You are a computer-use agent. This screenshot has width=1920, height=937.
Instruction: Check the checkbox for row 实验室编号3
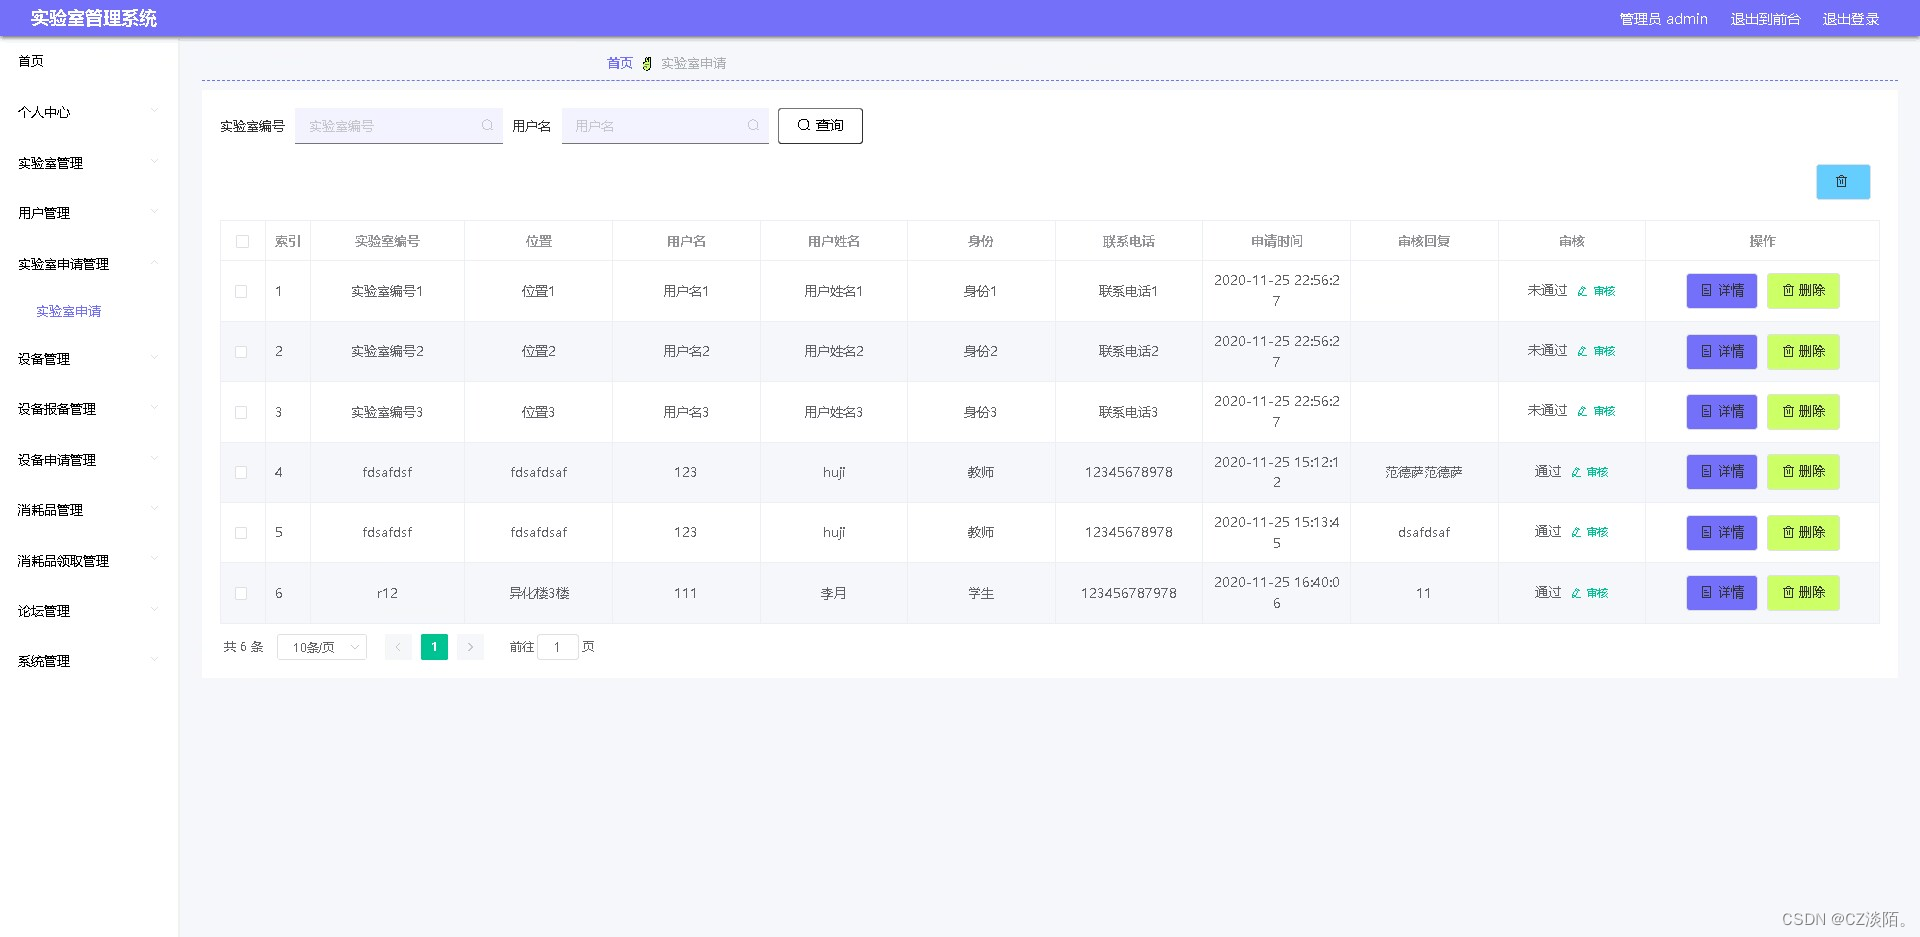tap(241, 412)
